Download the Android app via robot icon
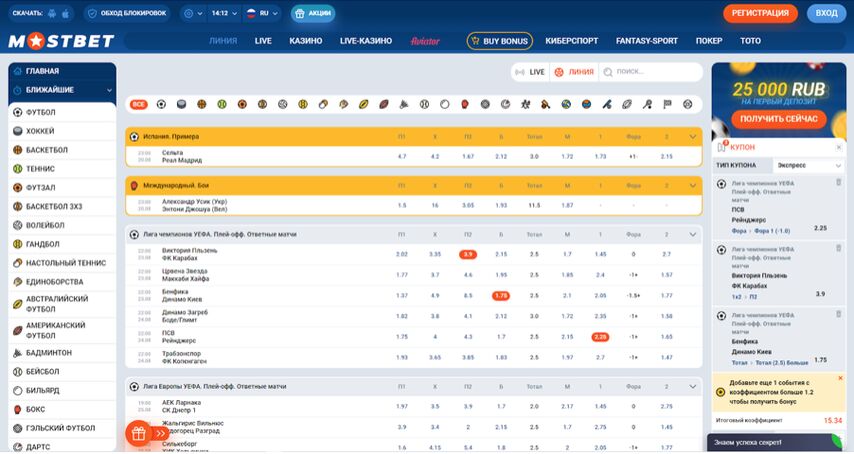Viewport: 854px width, 454px height. click(x=52, y=14)
